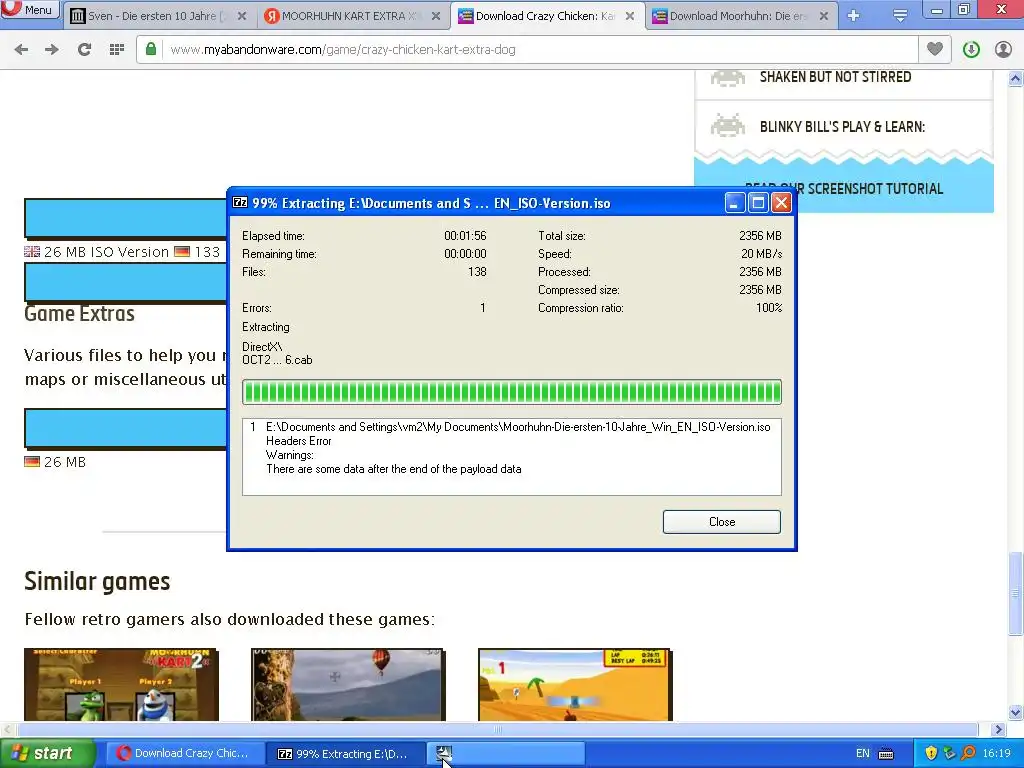1024x768 pixels.
Task: Open the user account profile icon
Action: click(1003, 49)
